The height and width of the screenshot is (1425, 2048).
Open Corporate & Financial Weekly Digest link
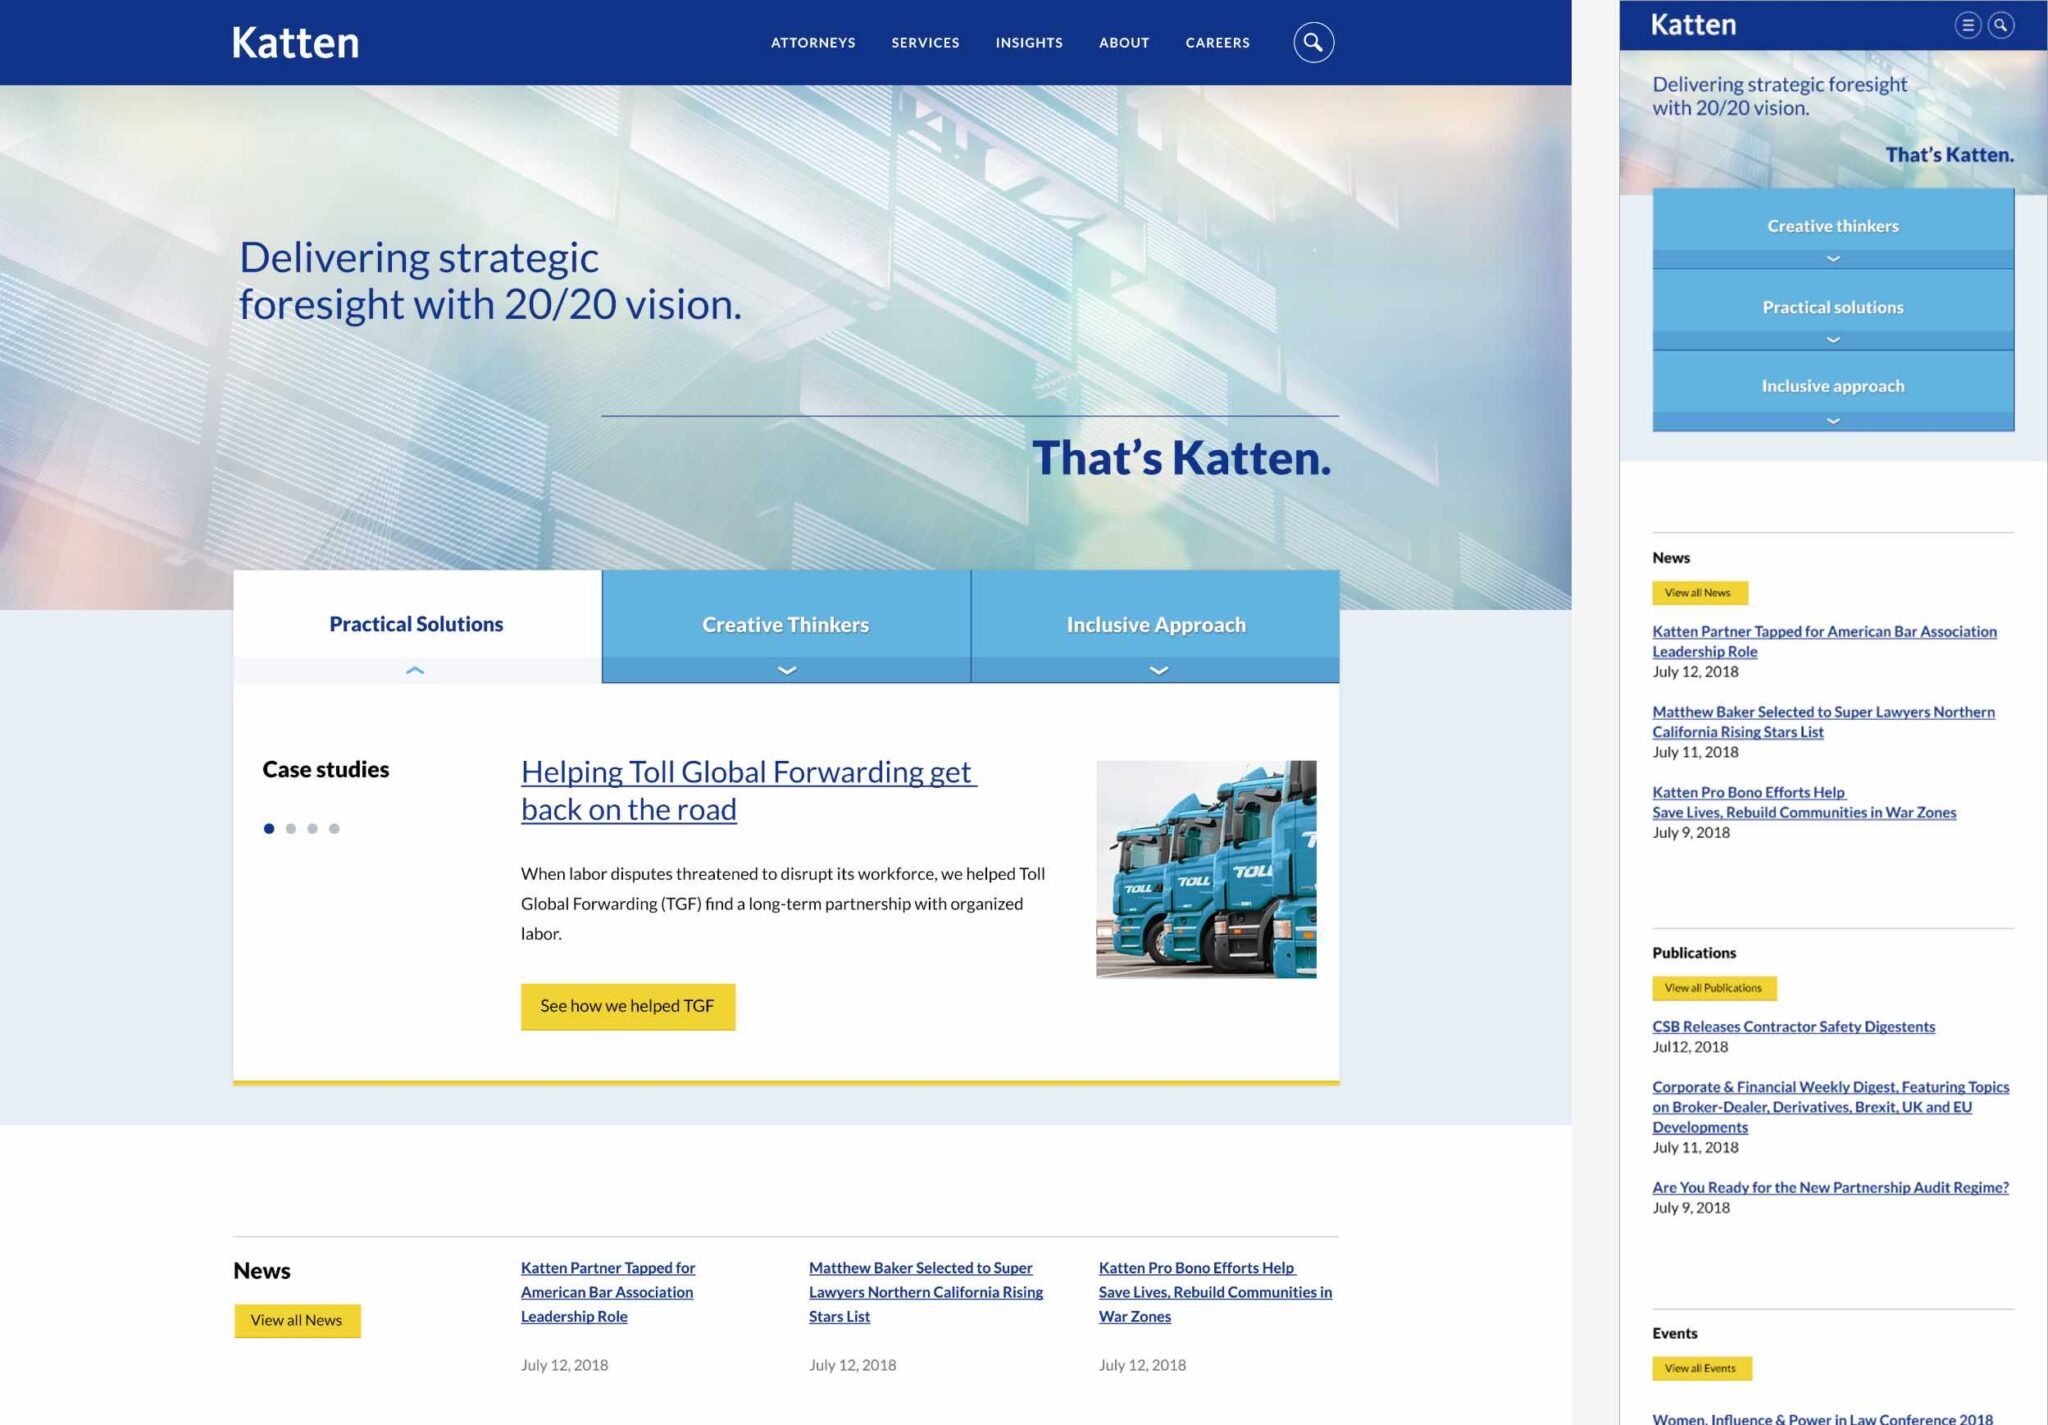(1830, 1107)
